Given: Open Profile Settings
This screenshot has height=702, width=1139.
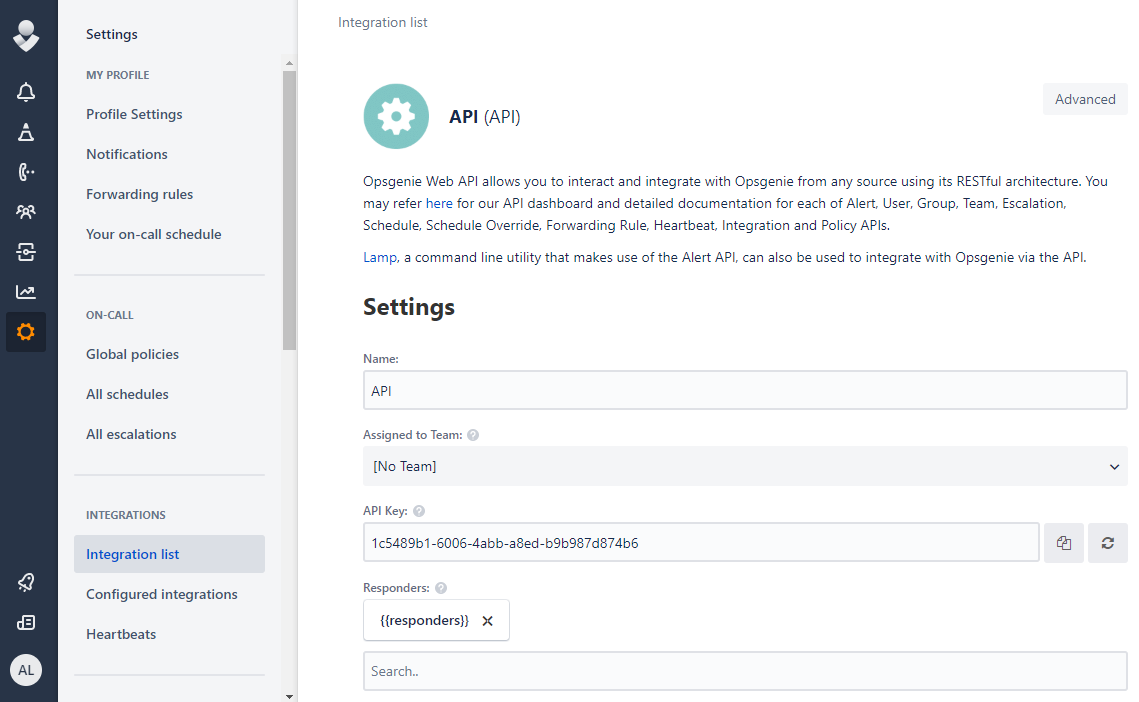Looking at the screenshot, I should (134, 114).
